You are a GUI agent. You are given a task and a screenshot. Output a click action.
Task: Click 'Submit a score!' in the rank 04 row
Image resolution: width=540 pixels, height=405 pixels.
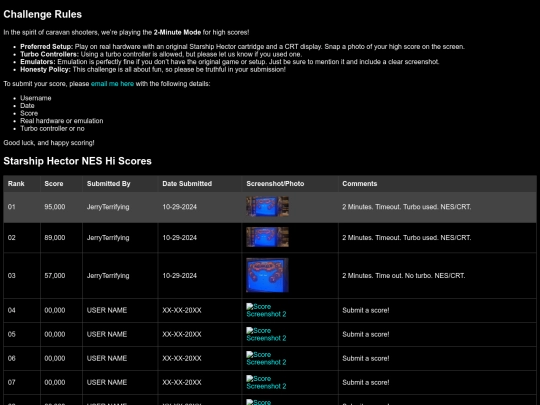coord(366,310)
